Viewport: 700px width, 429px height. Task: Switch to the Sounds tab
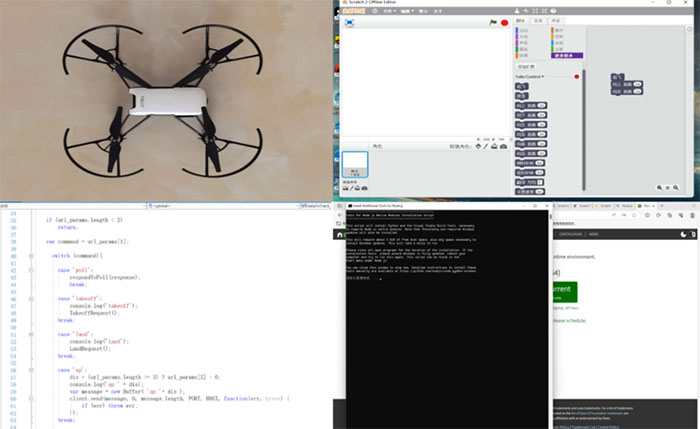557,19
